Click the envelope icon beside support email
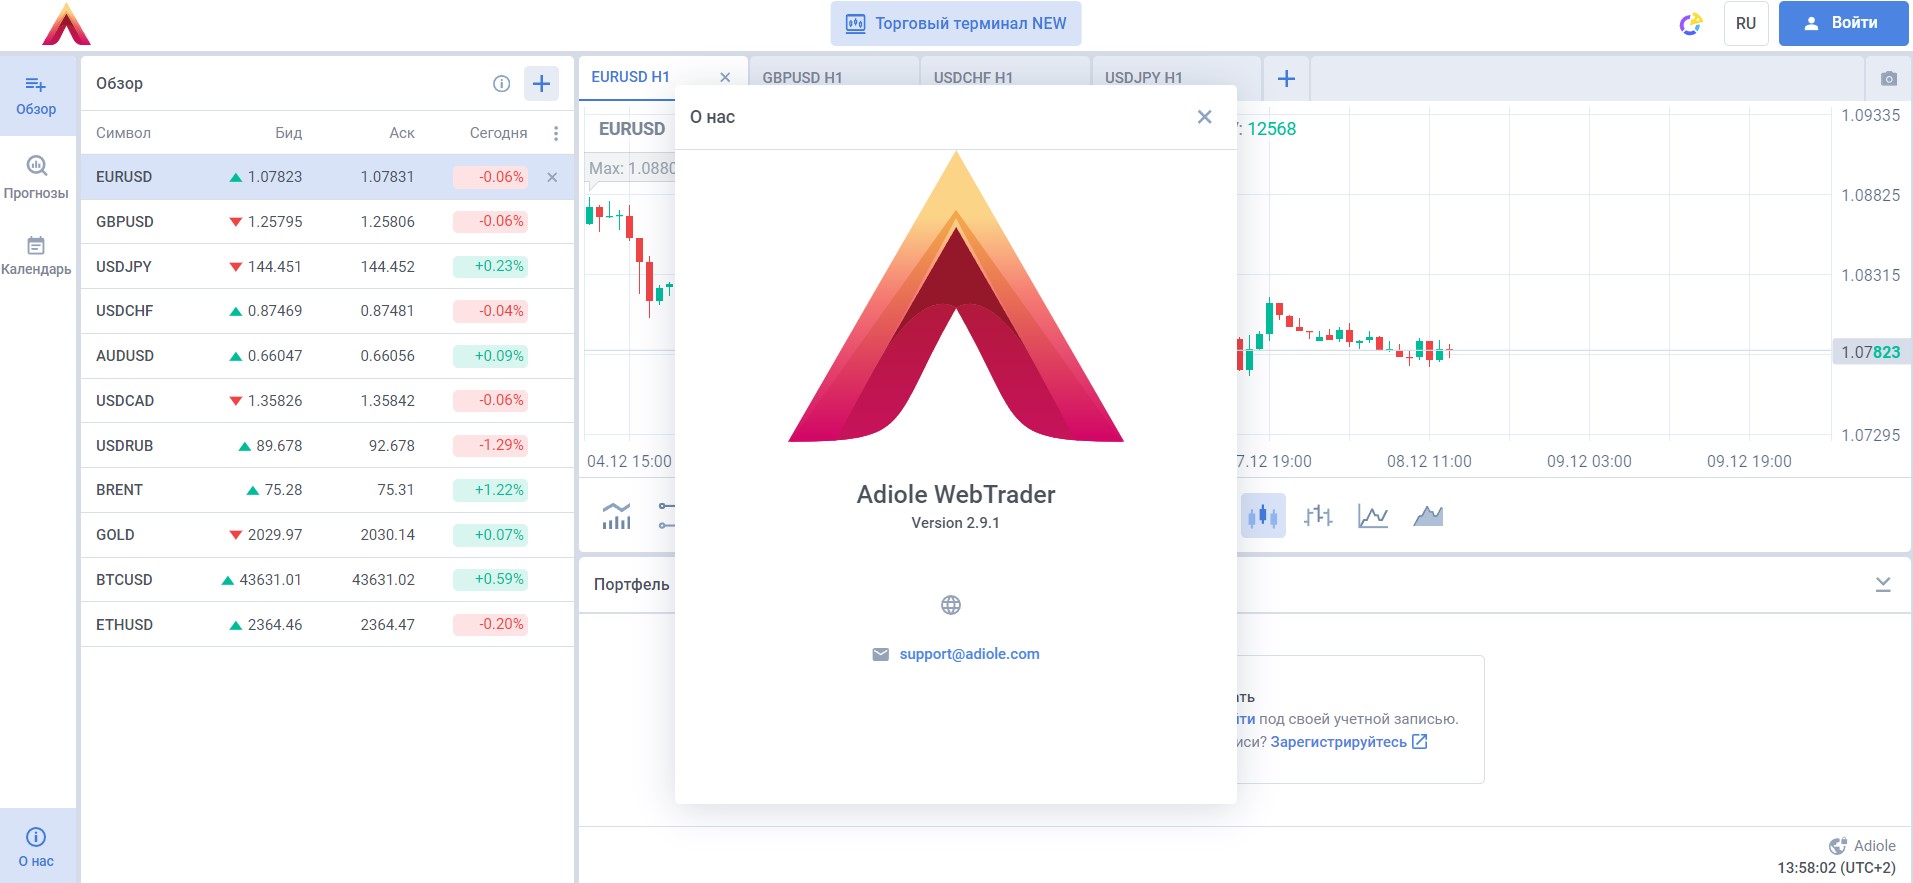 880,654
